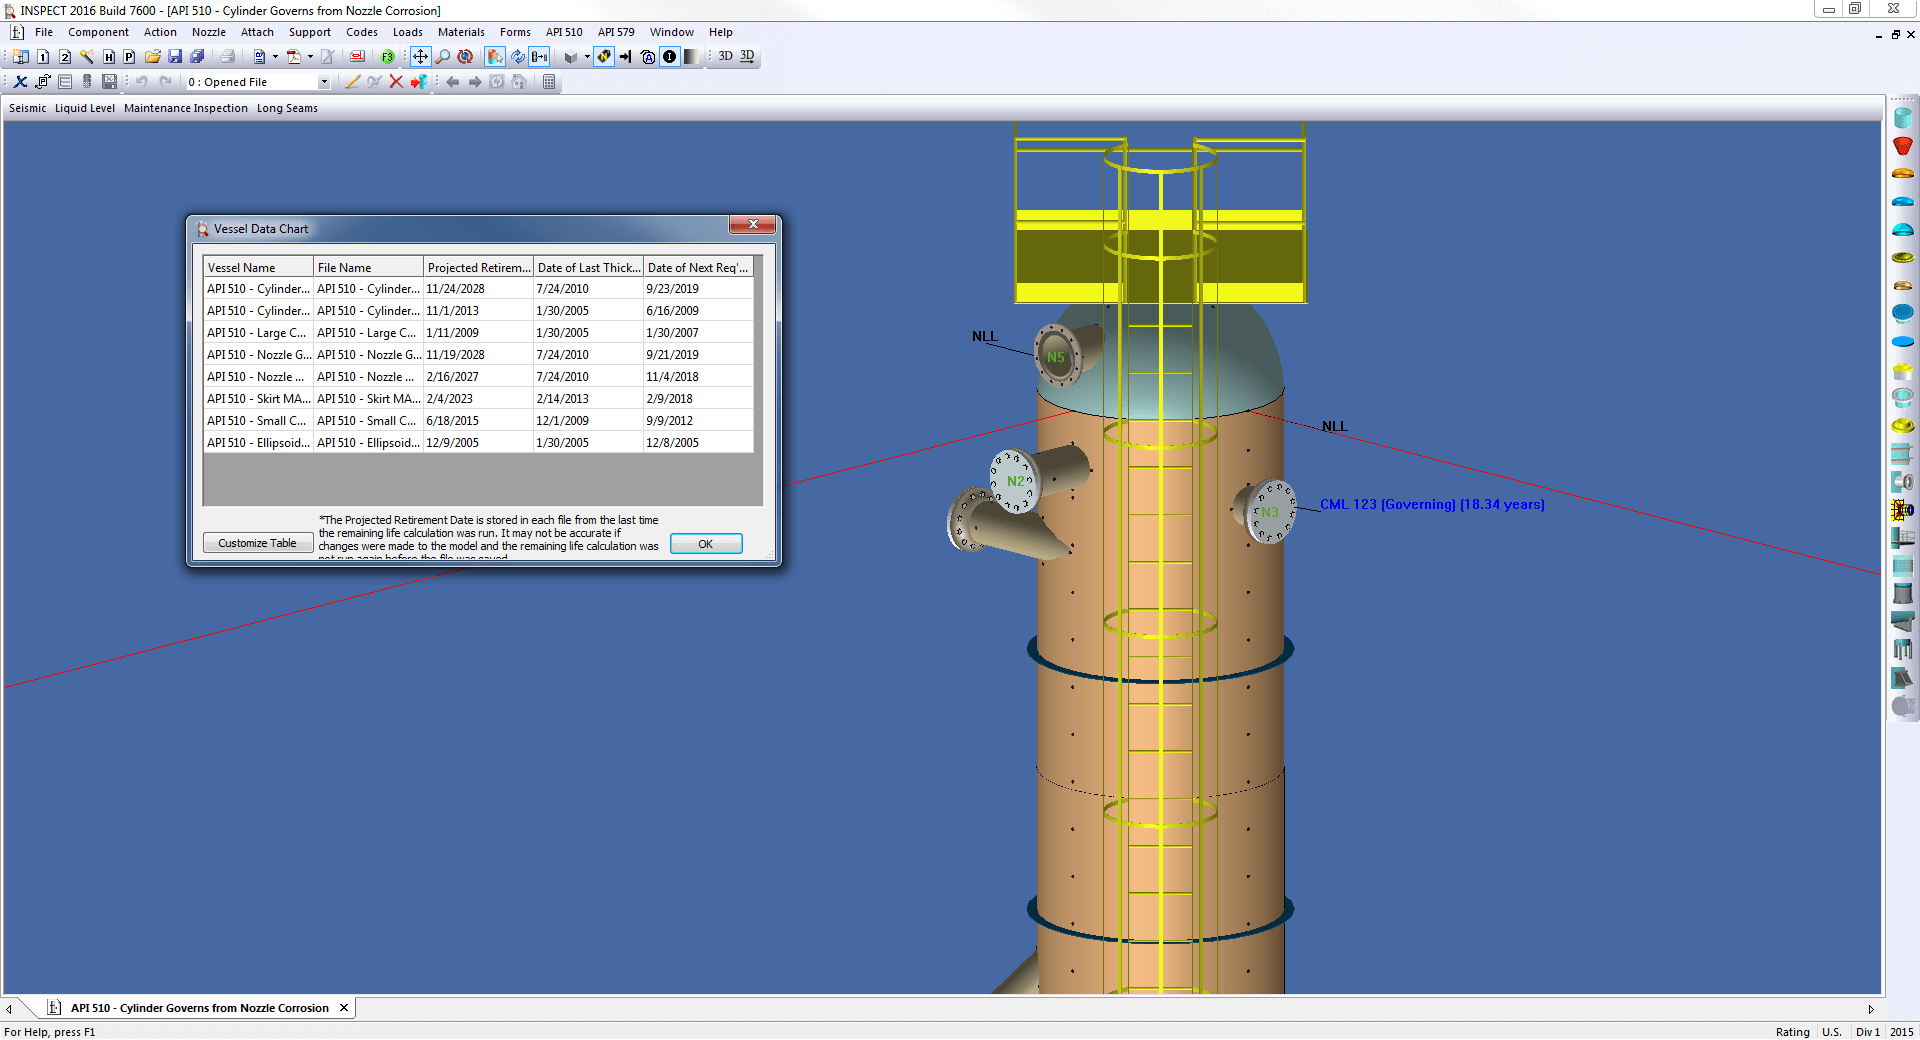Activate the rotate view tool

tap(465, 57)
